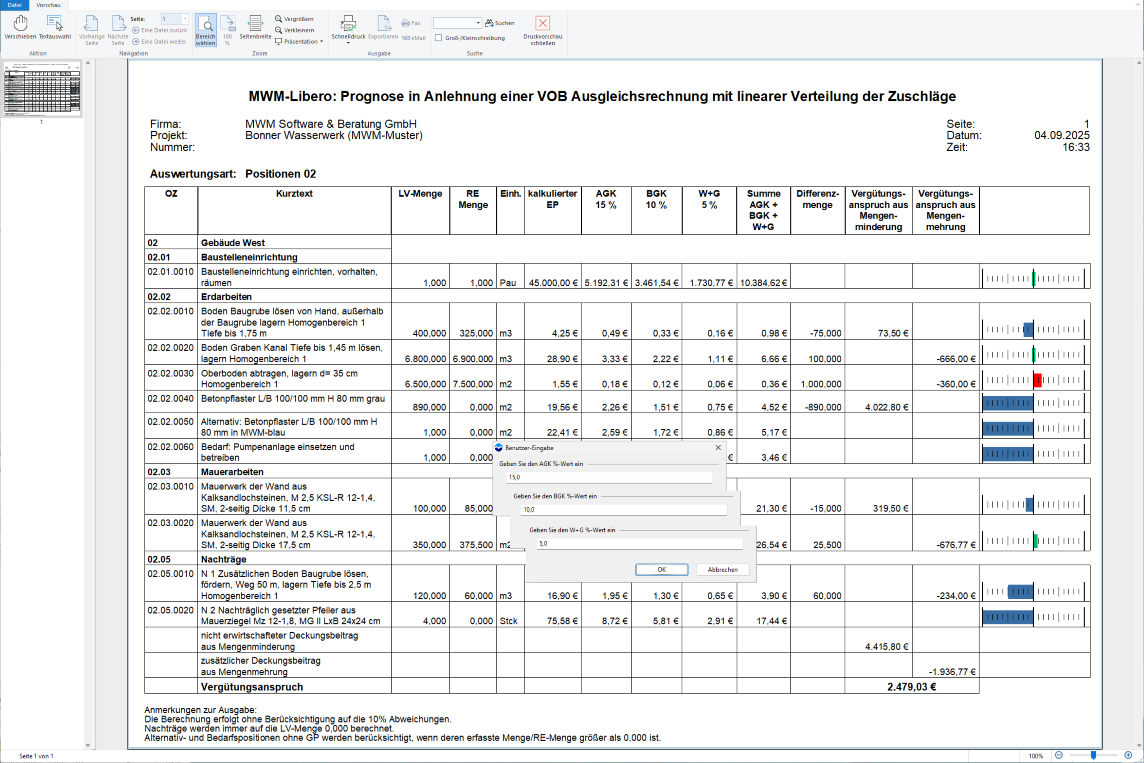This screenshot has height=763, width=1144.
Task: Click the bar chart for row 02.01.0010
Action: tap(1034, 278)
